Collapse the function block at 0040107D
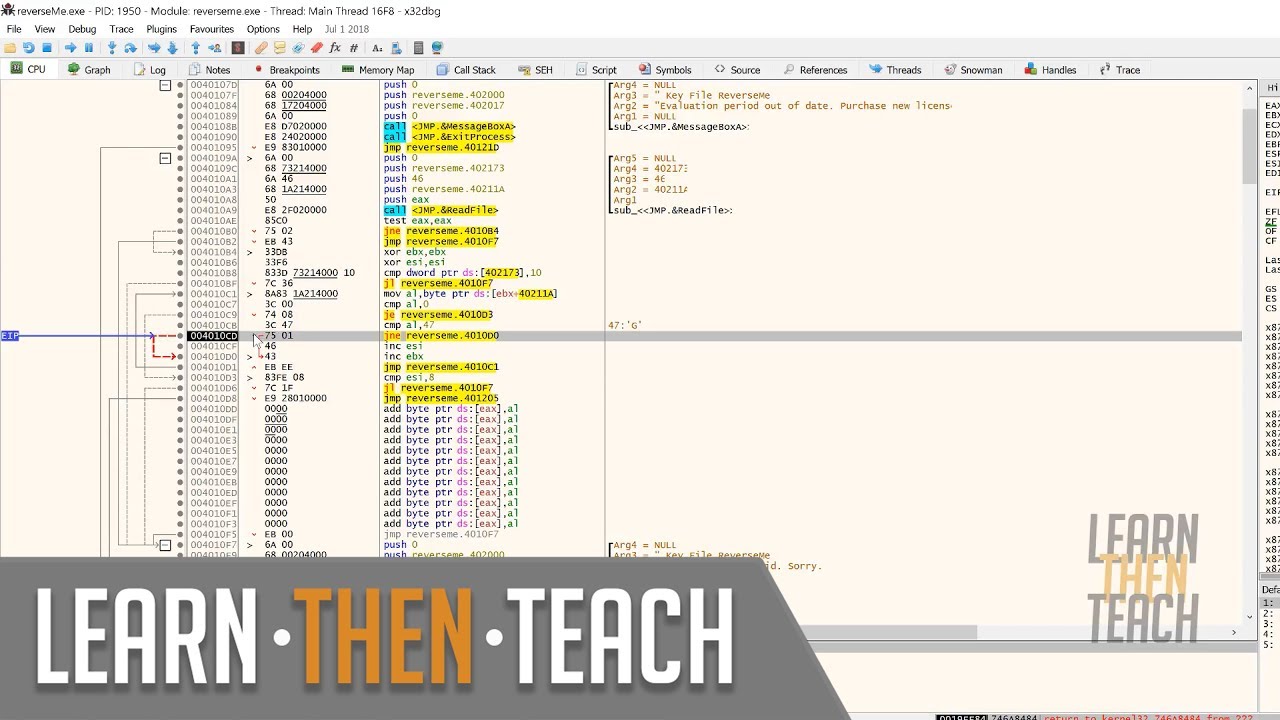Viewport: 1280px width, 720px height. [165, 85]
